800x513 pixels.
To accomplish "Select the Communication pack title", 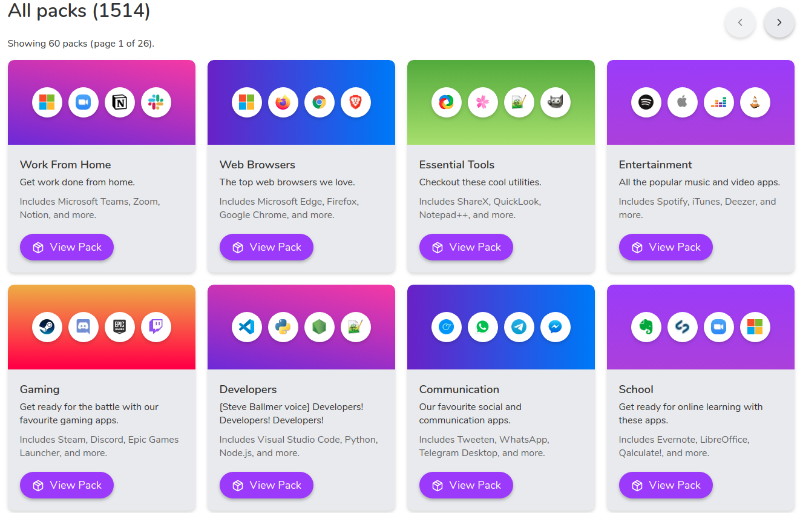I will pyautogui.click(x=459, y=389).
